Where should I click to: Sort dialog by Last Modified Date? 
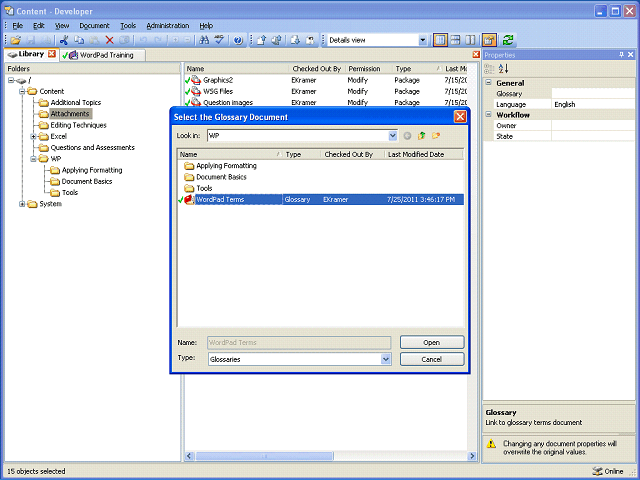click(x=424, y=154)
